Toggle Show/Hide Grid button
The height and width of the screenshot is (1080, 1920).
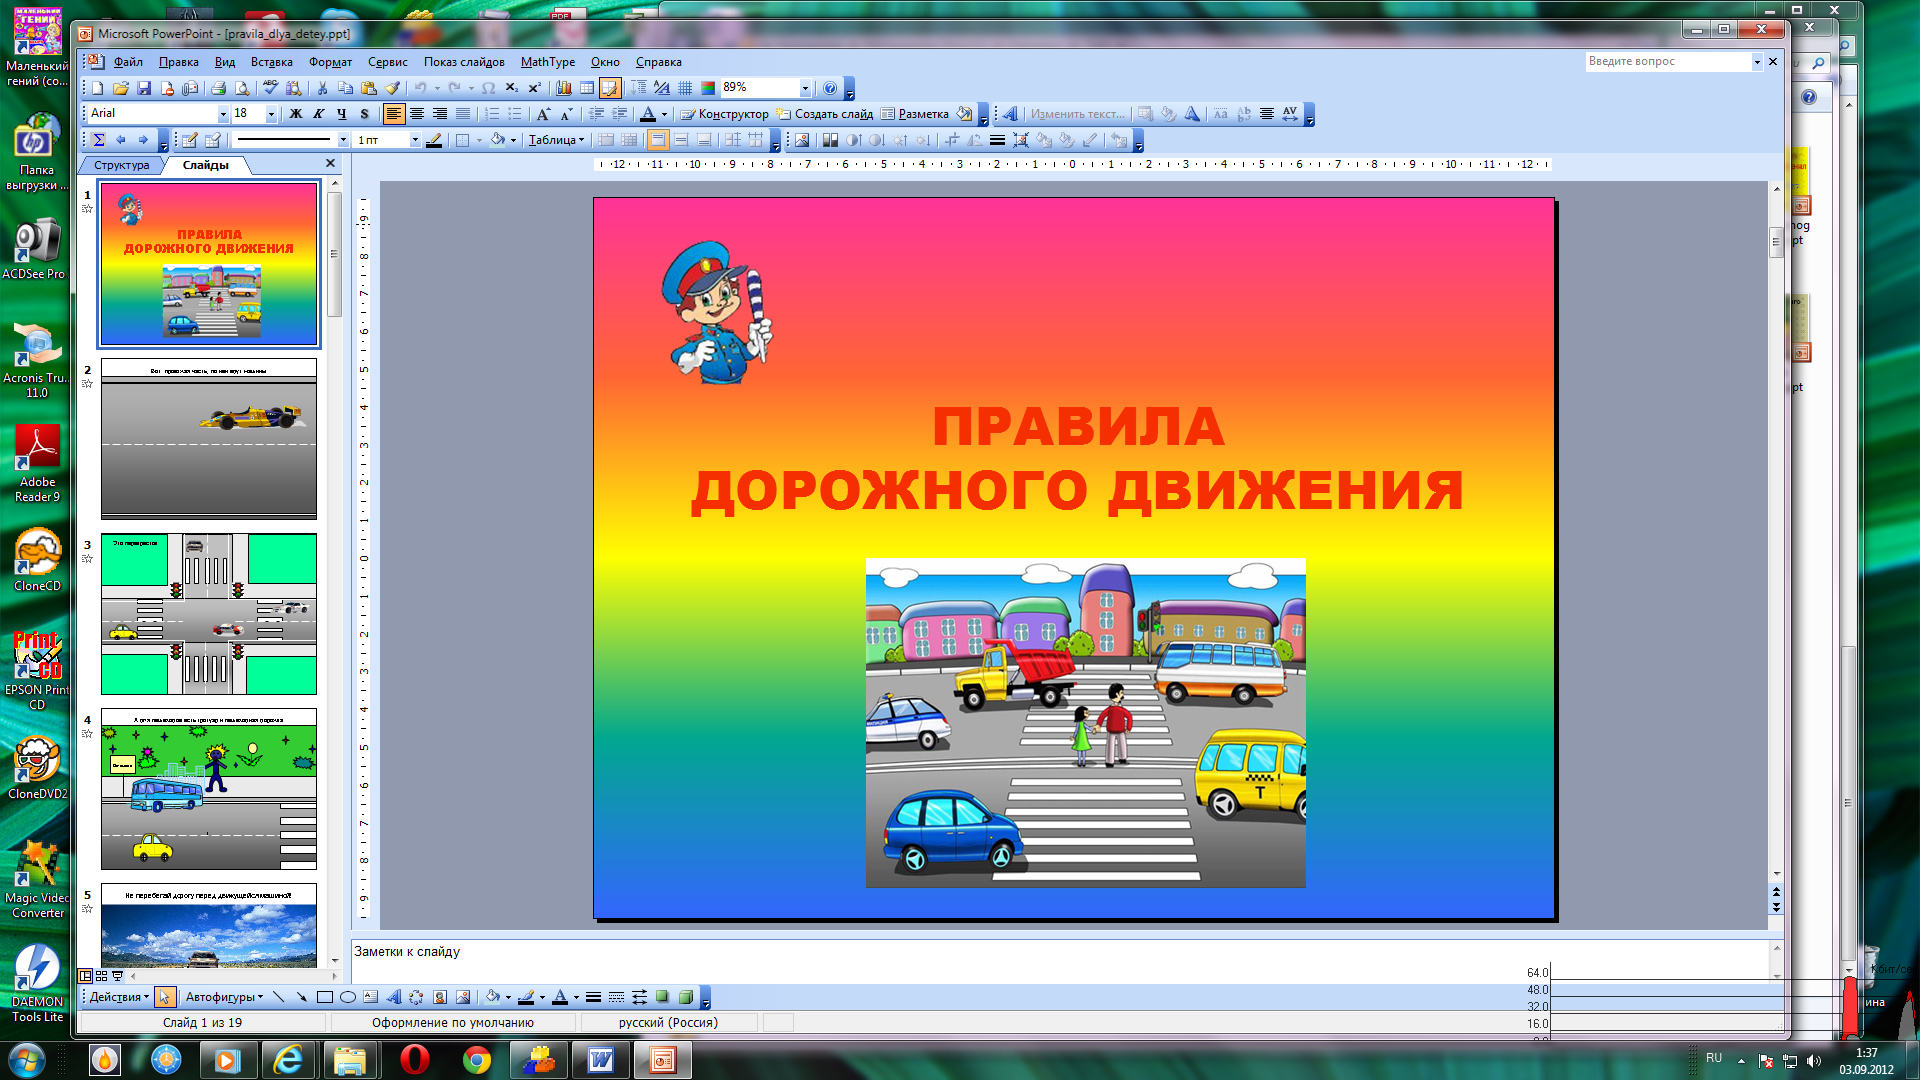[x=685, y=88]
